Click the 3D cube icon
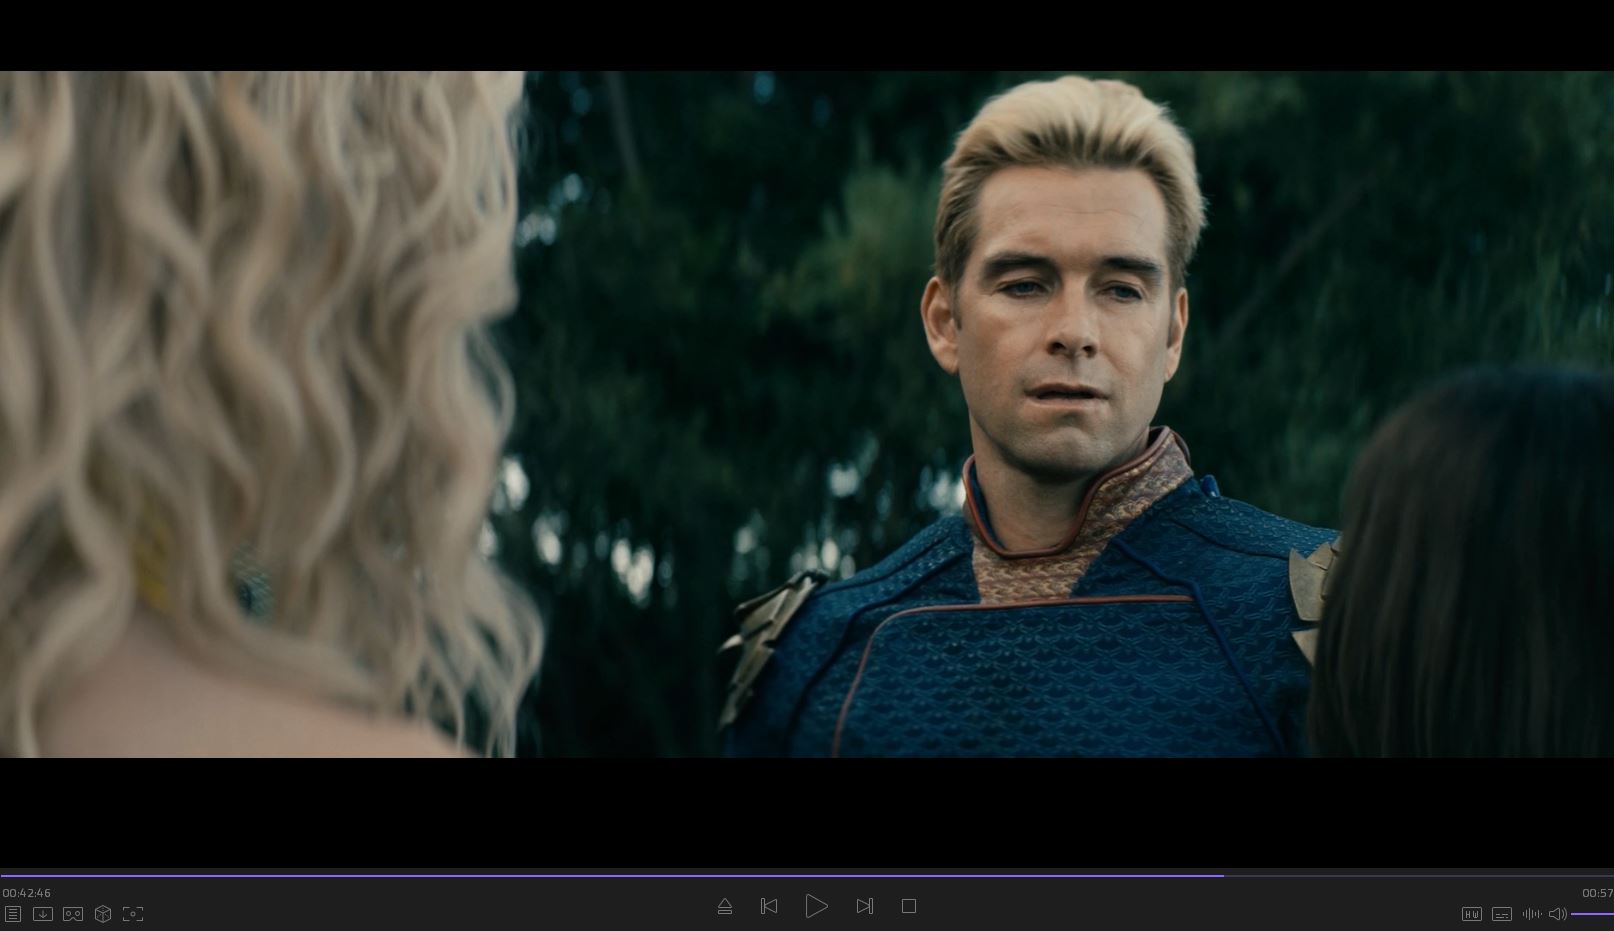 click(103, 914)
